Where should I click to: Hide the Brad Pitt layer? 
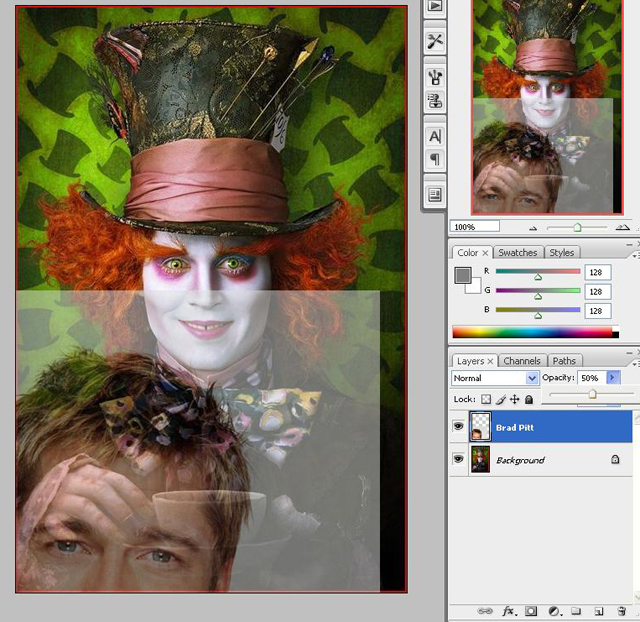click(x=458, y=427)
